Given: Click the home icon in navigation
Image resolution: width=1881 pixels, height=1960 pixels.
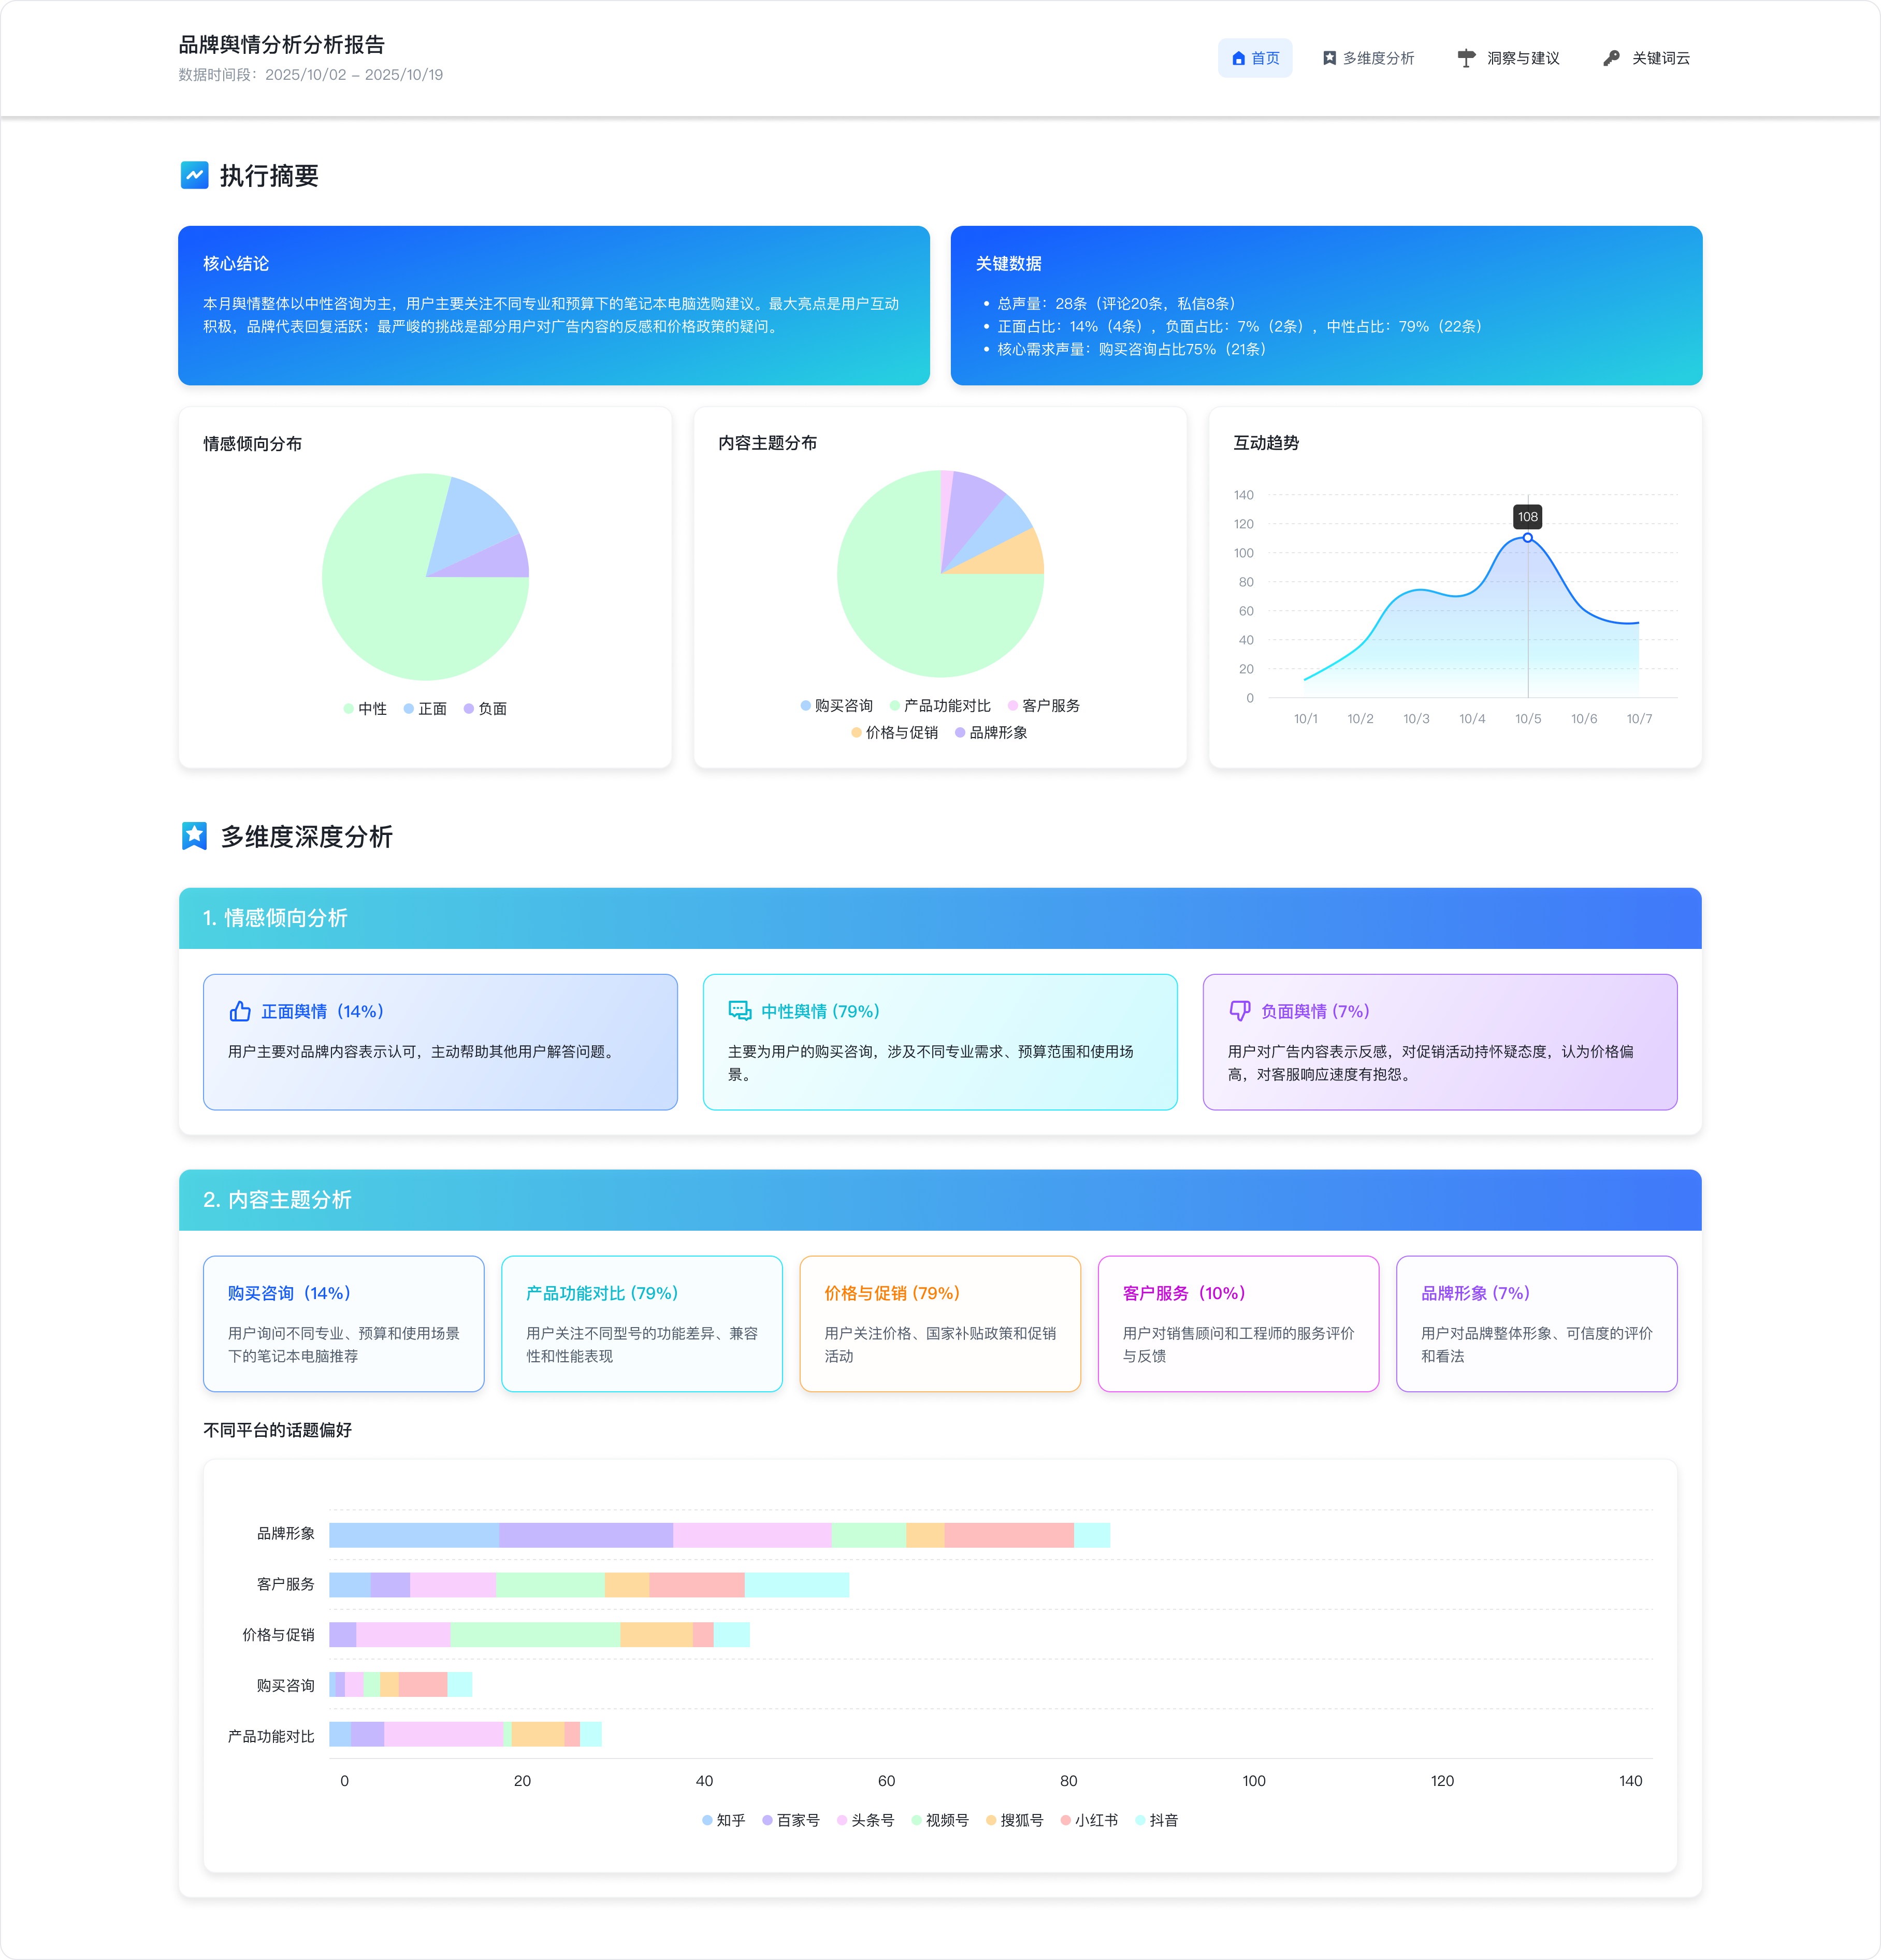Looking at the screenshot, I should (1238, 58).
